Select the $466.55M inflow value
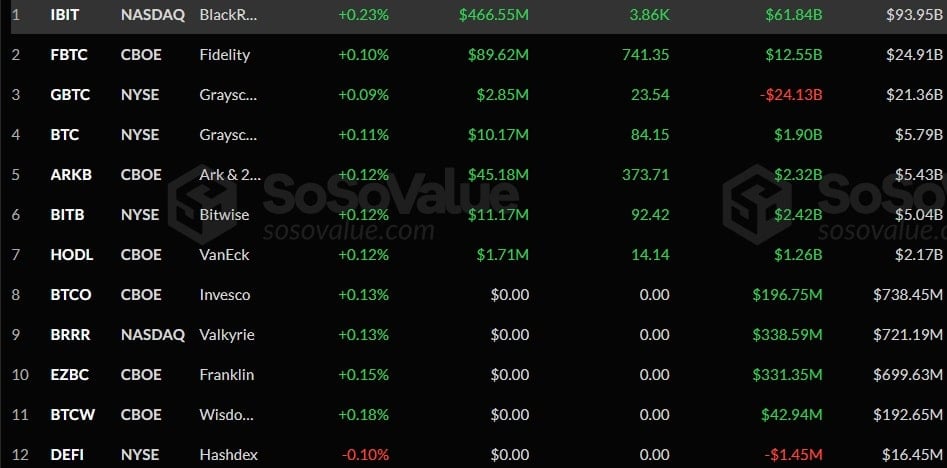Image resolution: width=947 pixels, height=468 pixels. tap(494, 15)
